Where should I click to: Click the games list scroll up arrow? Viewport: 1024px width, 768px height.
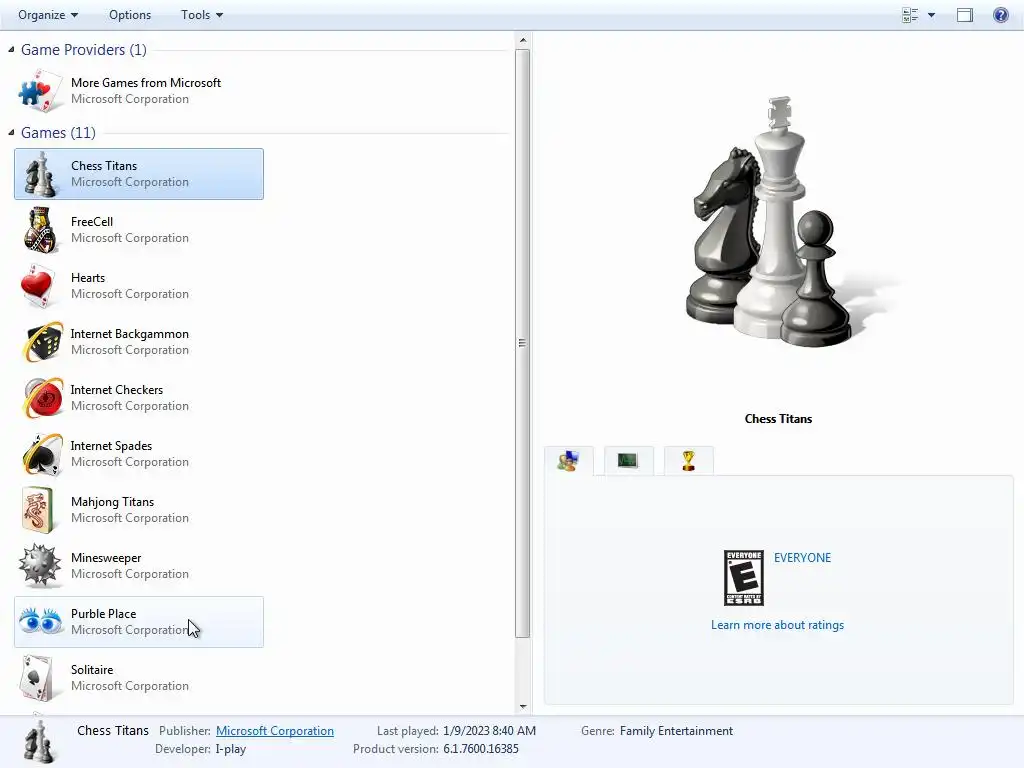(522, 40)
